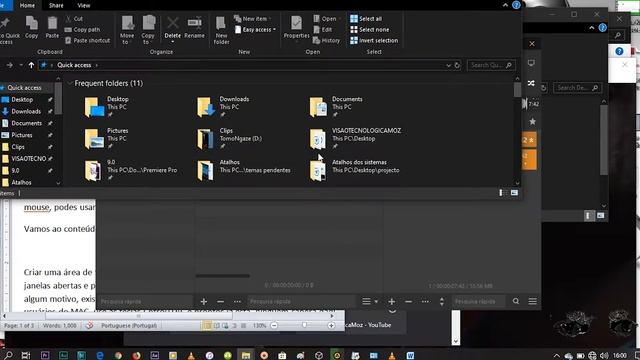640x360 pixels.
Task: Click the monitor icon in media player sidebar
Action: 531,63
